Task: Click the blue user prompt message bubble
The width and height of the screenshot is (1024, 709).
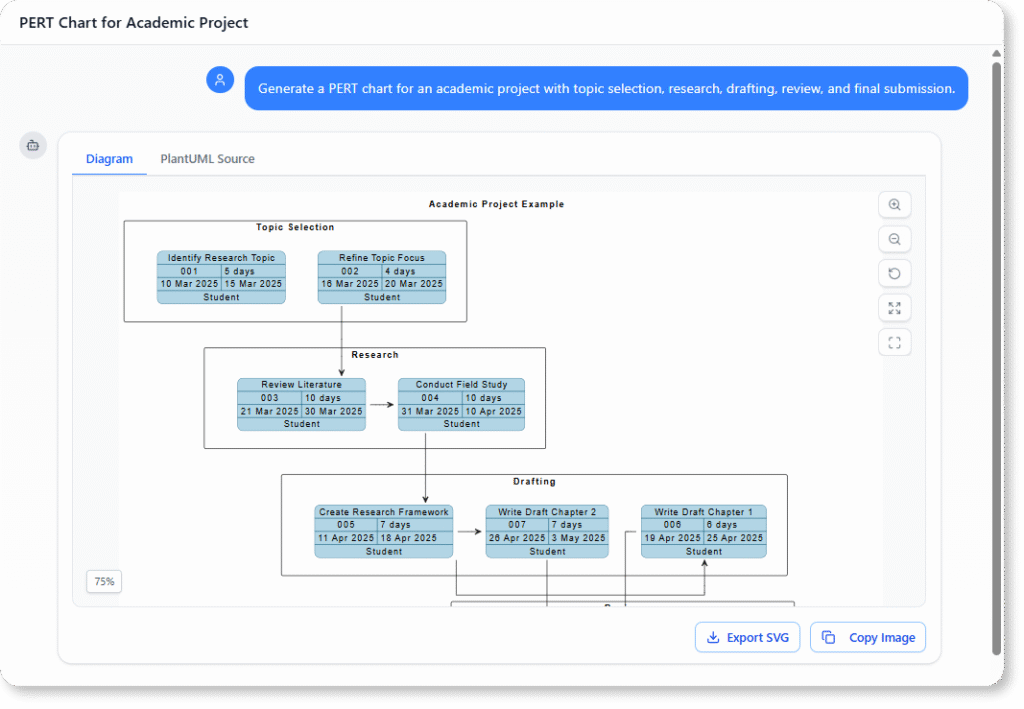Action: click(x=606, y=88)
